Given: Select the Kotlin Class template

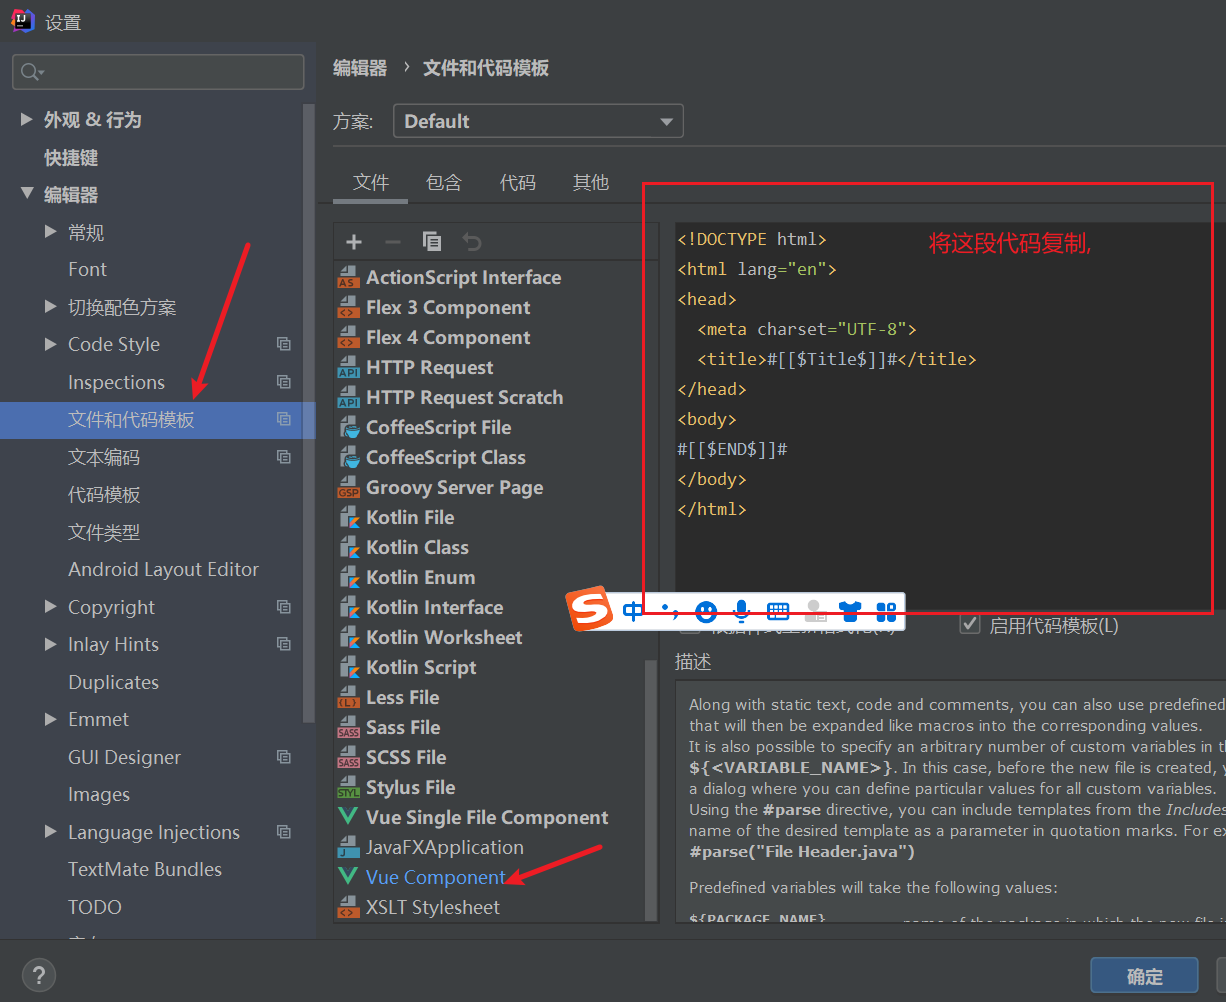Looking at the screenshot, I should pos(418,547).
